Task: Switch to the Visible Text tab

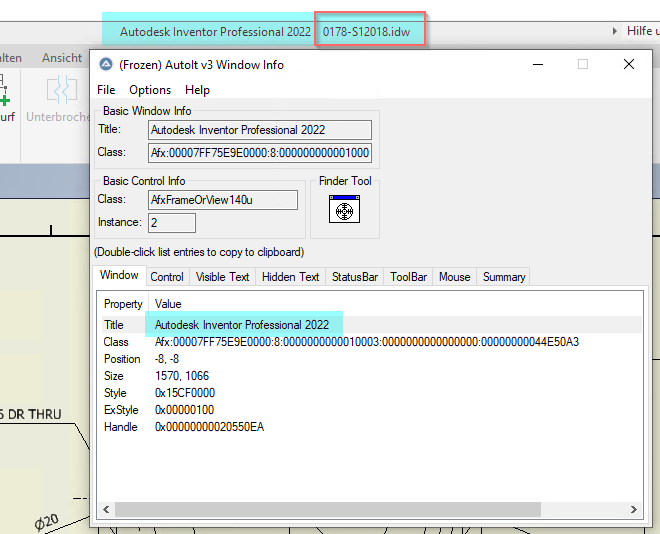Action: coord(222,277)
